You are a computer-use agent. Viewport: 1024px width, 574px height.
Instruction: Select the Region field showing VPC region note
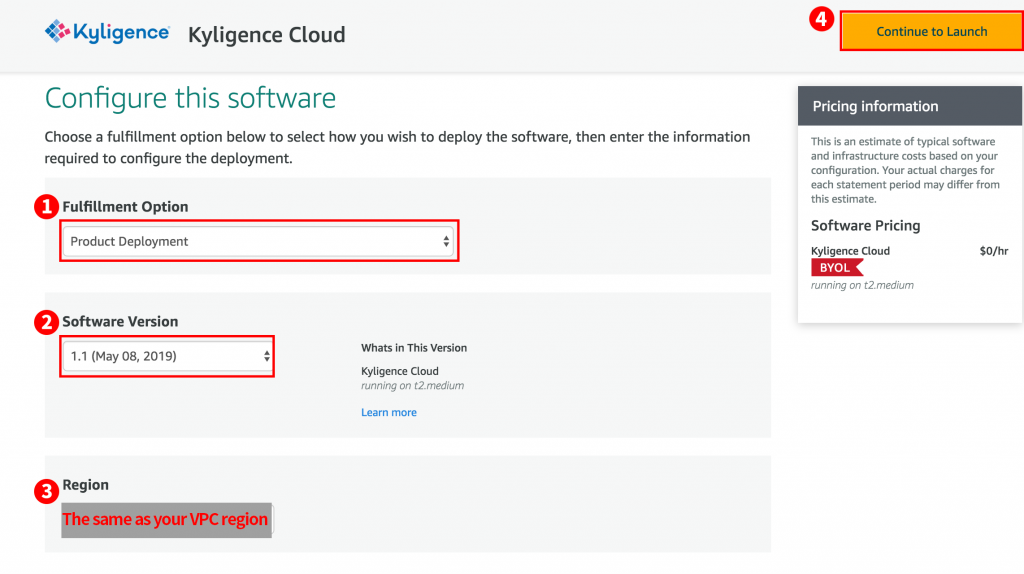166,520
